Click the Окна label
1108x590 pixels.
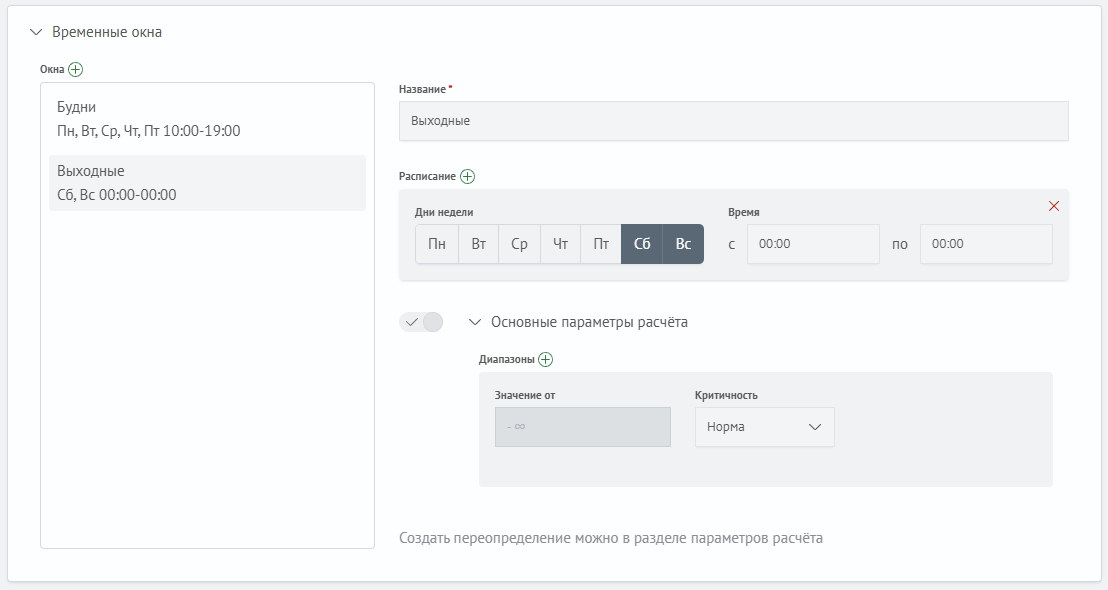point(52,69)
